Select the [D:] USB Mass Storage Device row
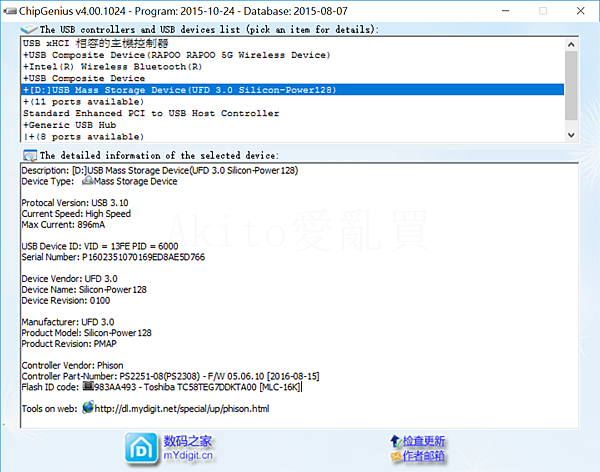The width and height of the screenshot is (600, 472). click(293, 90)
